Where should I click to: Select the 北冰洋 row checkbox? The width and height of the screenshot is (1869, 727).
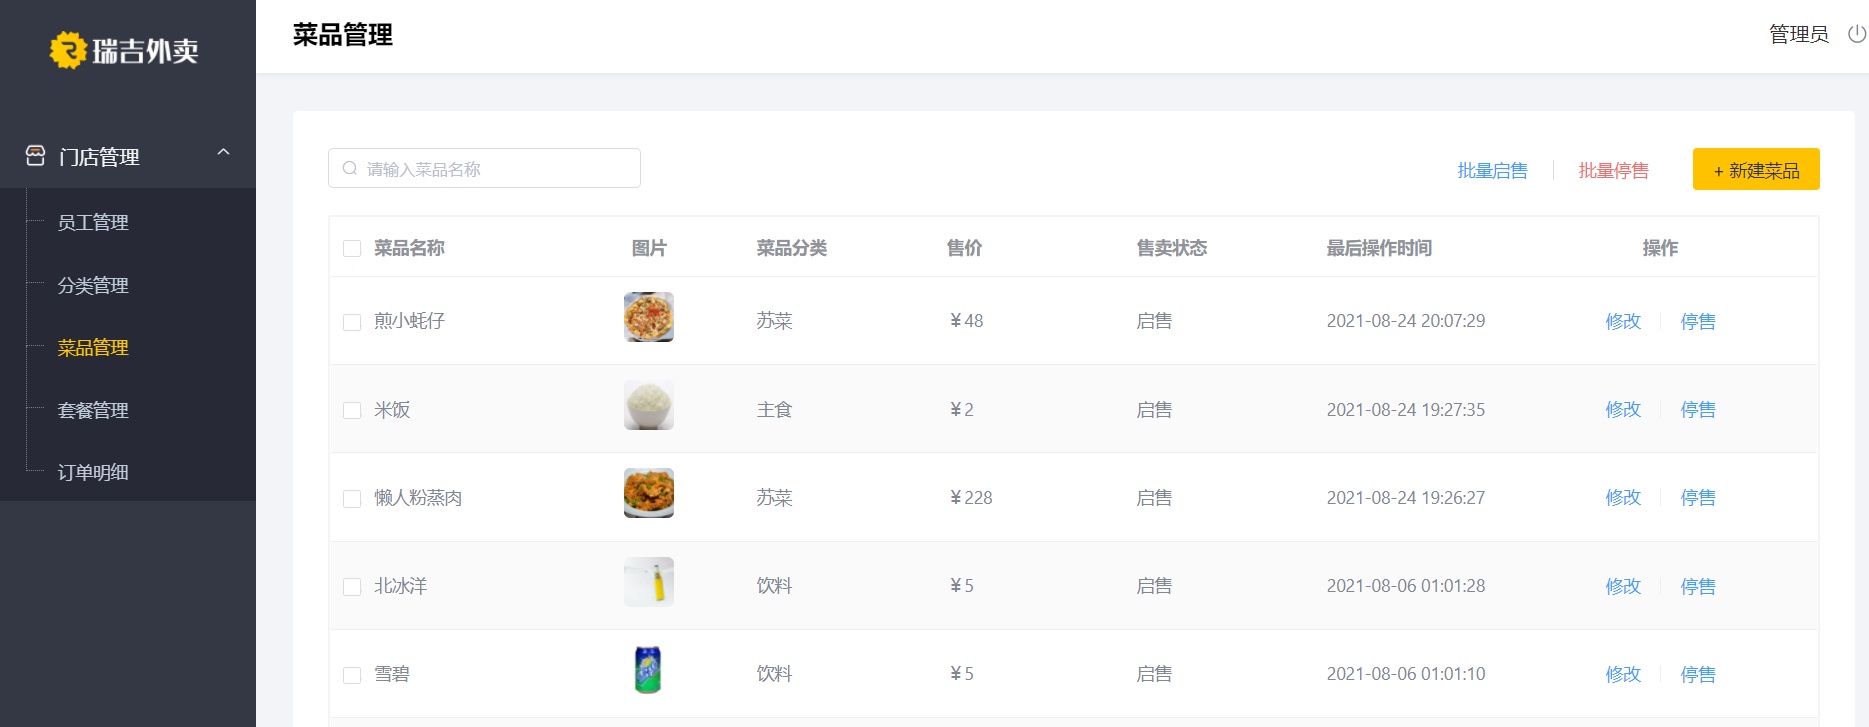point(352,587)
